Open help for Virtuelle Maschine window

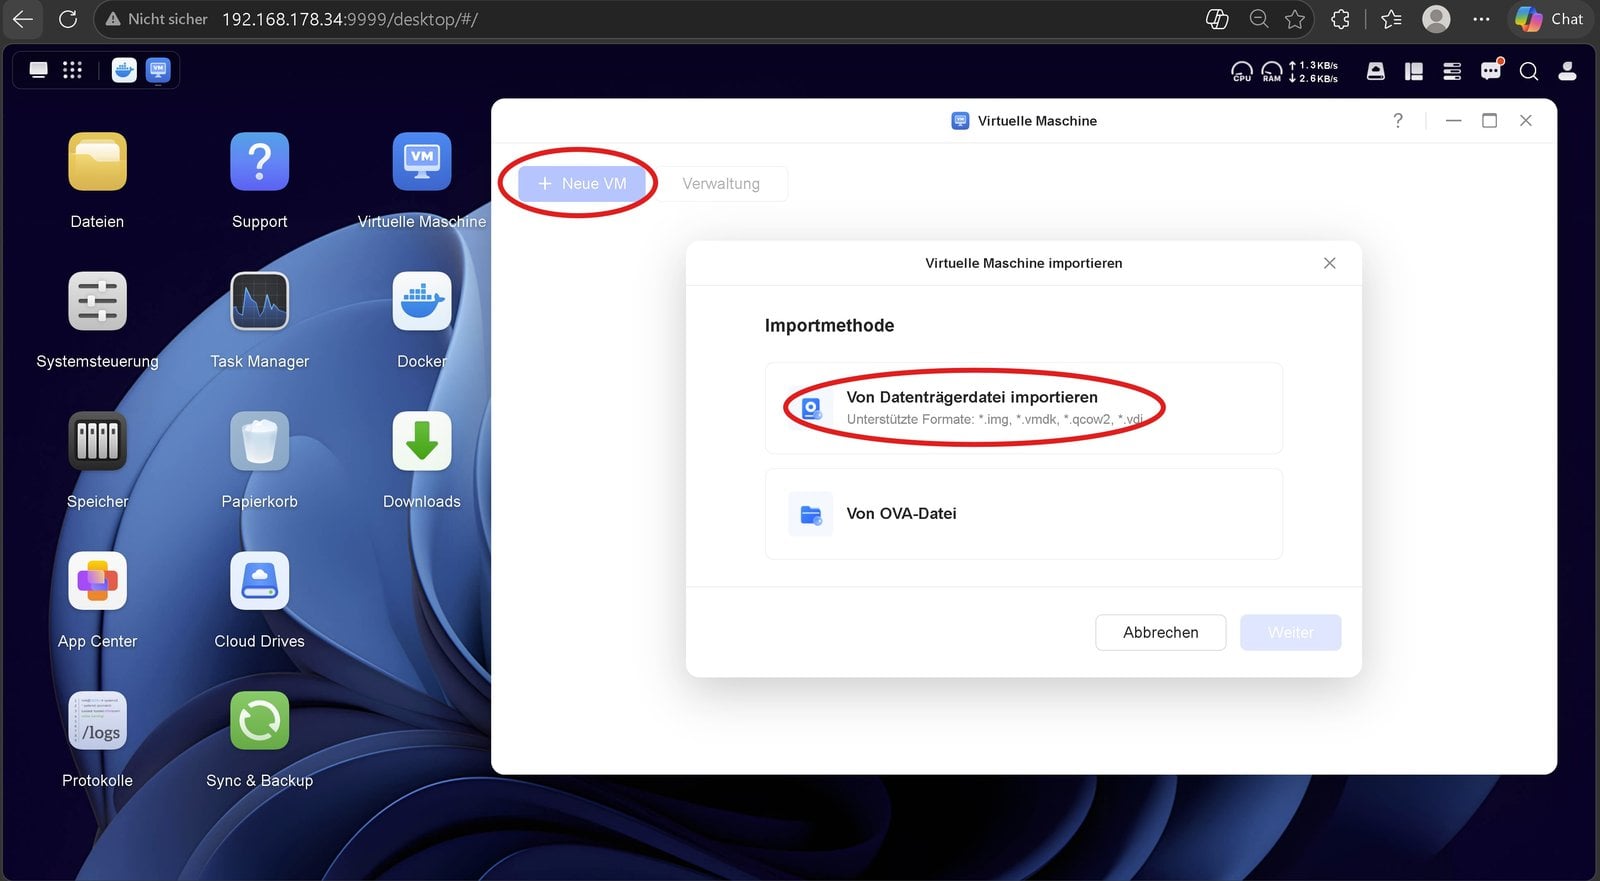1398,121
